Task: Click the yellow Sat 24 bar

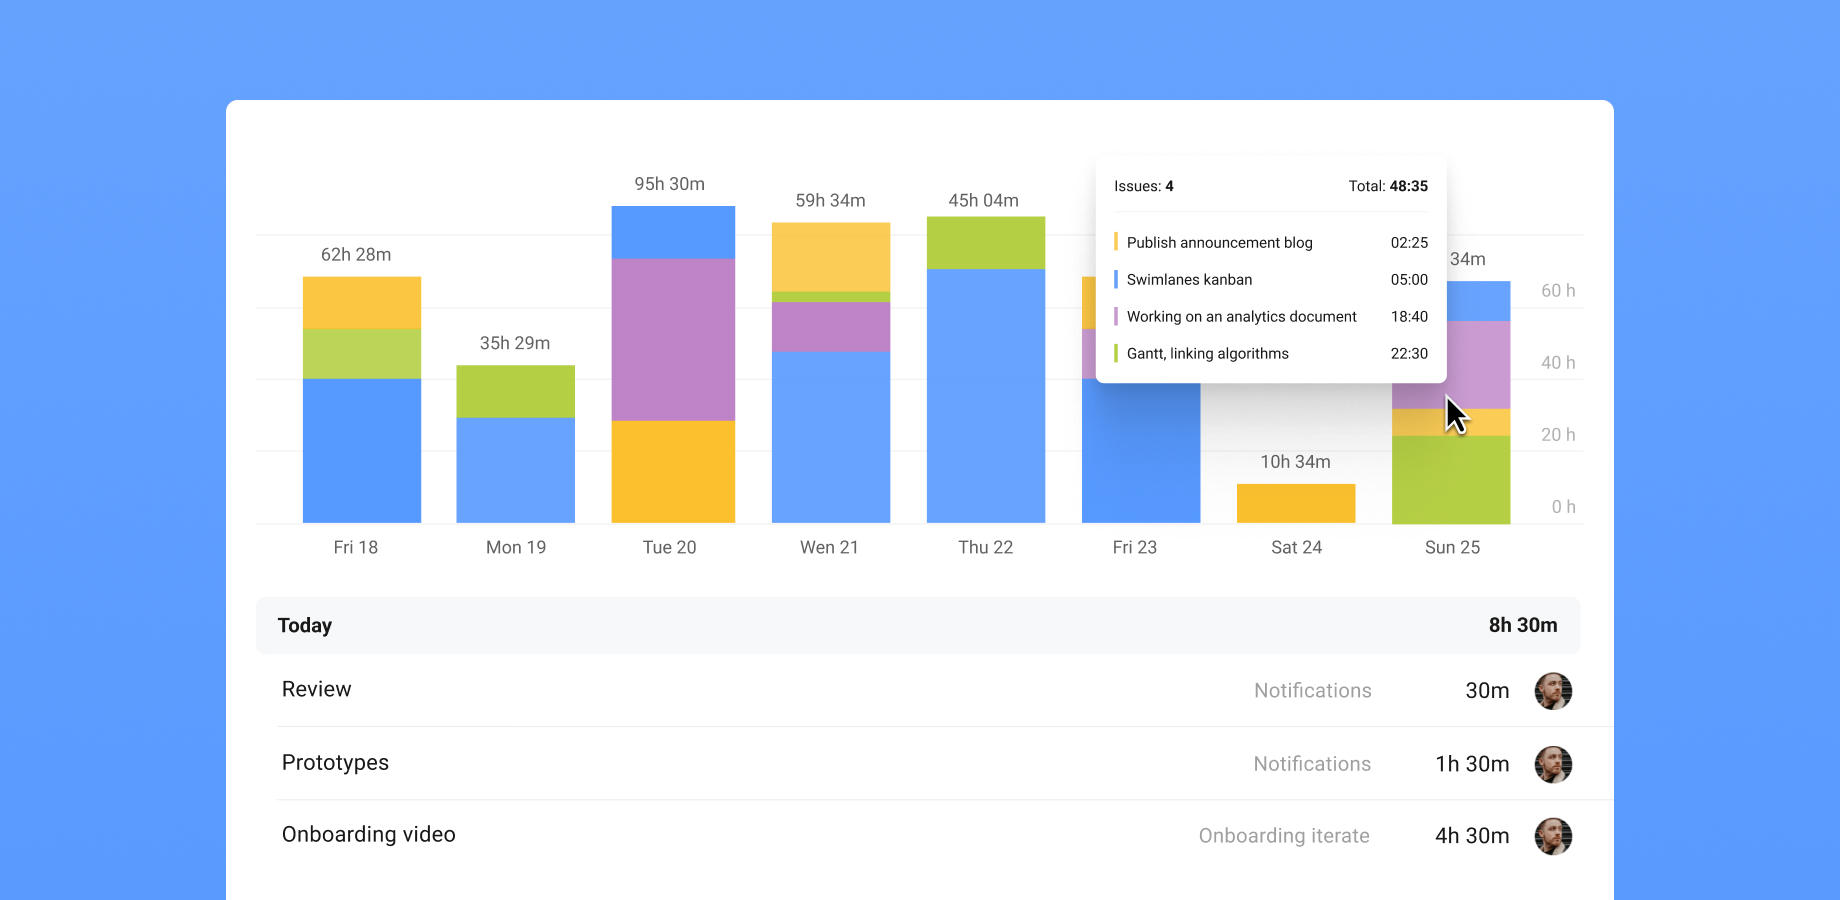Action: click(x=1295, y=503)
